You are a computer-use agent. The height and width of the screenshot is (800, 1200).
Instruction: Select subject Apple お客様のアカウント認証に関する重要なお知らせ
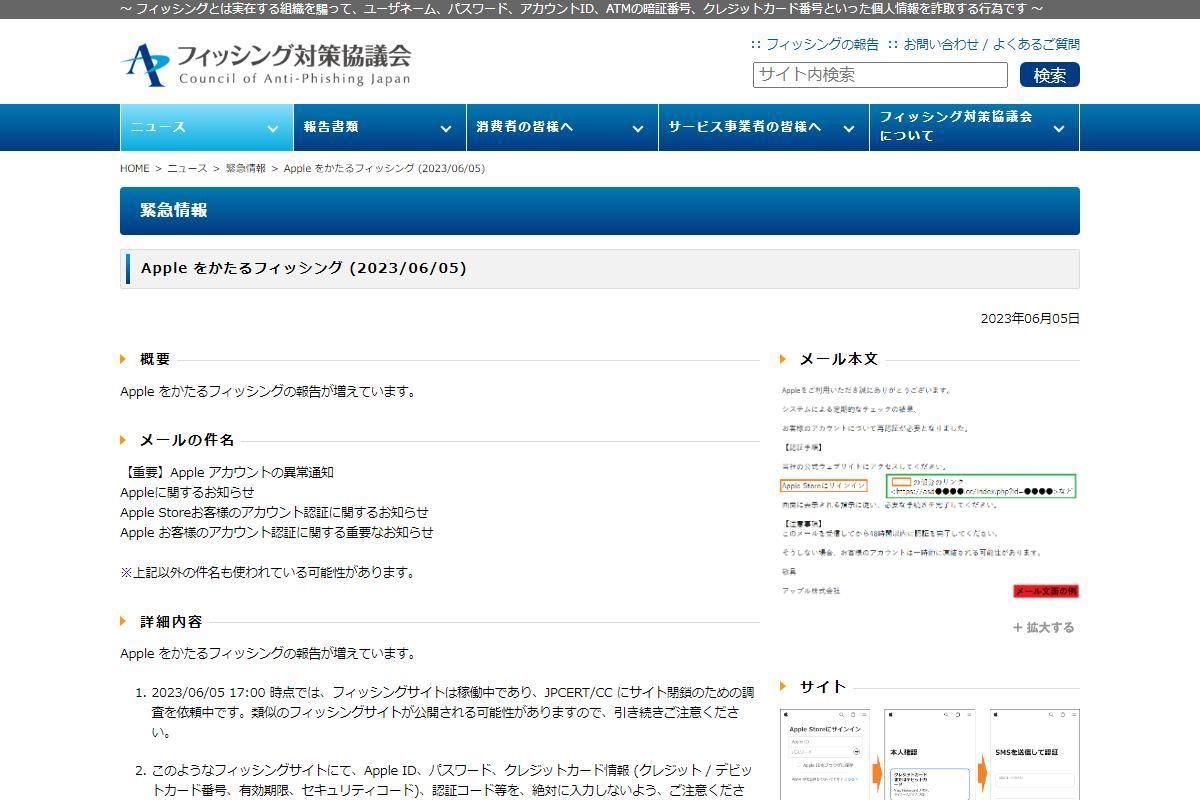[x=277, y=532]
